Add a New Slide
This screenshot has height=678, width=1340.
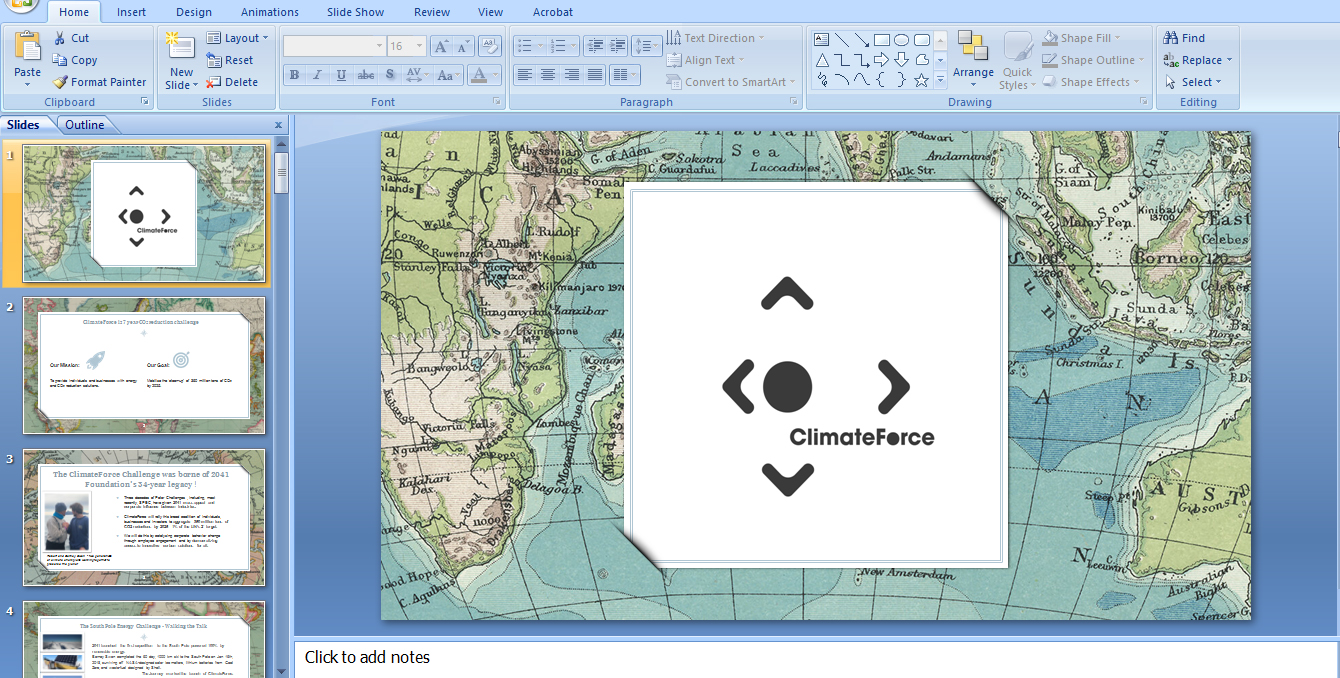[181, 60]
